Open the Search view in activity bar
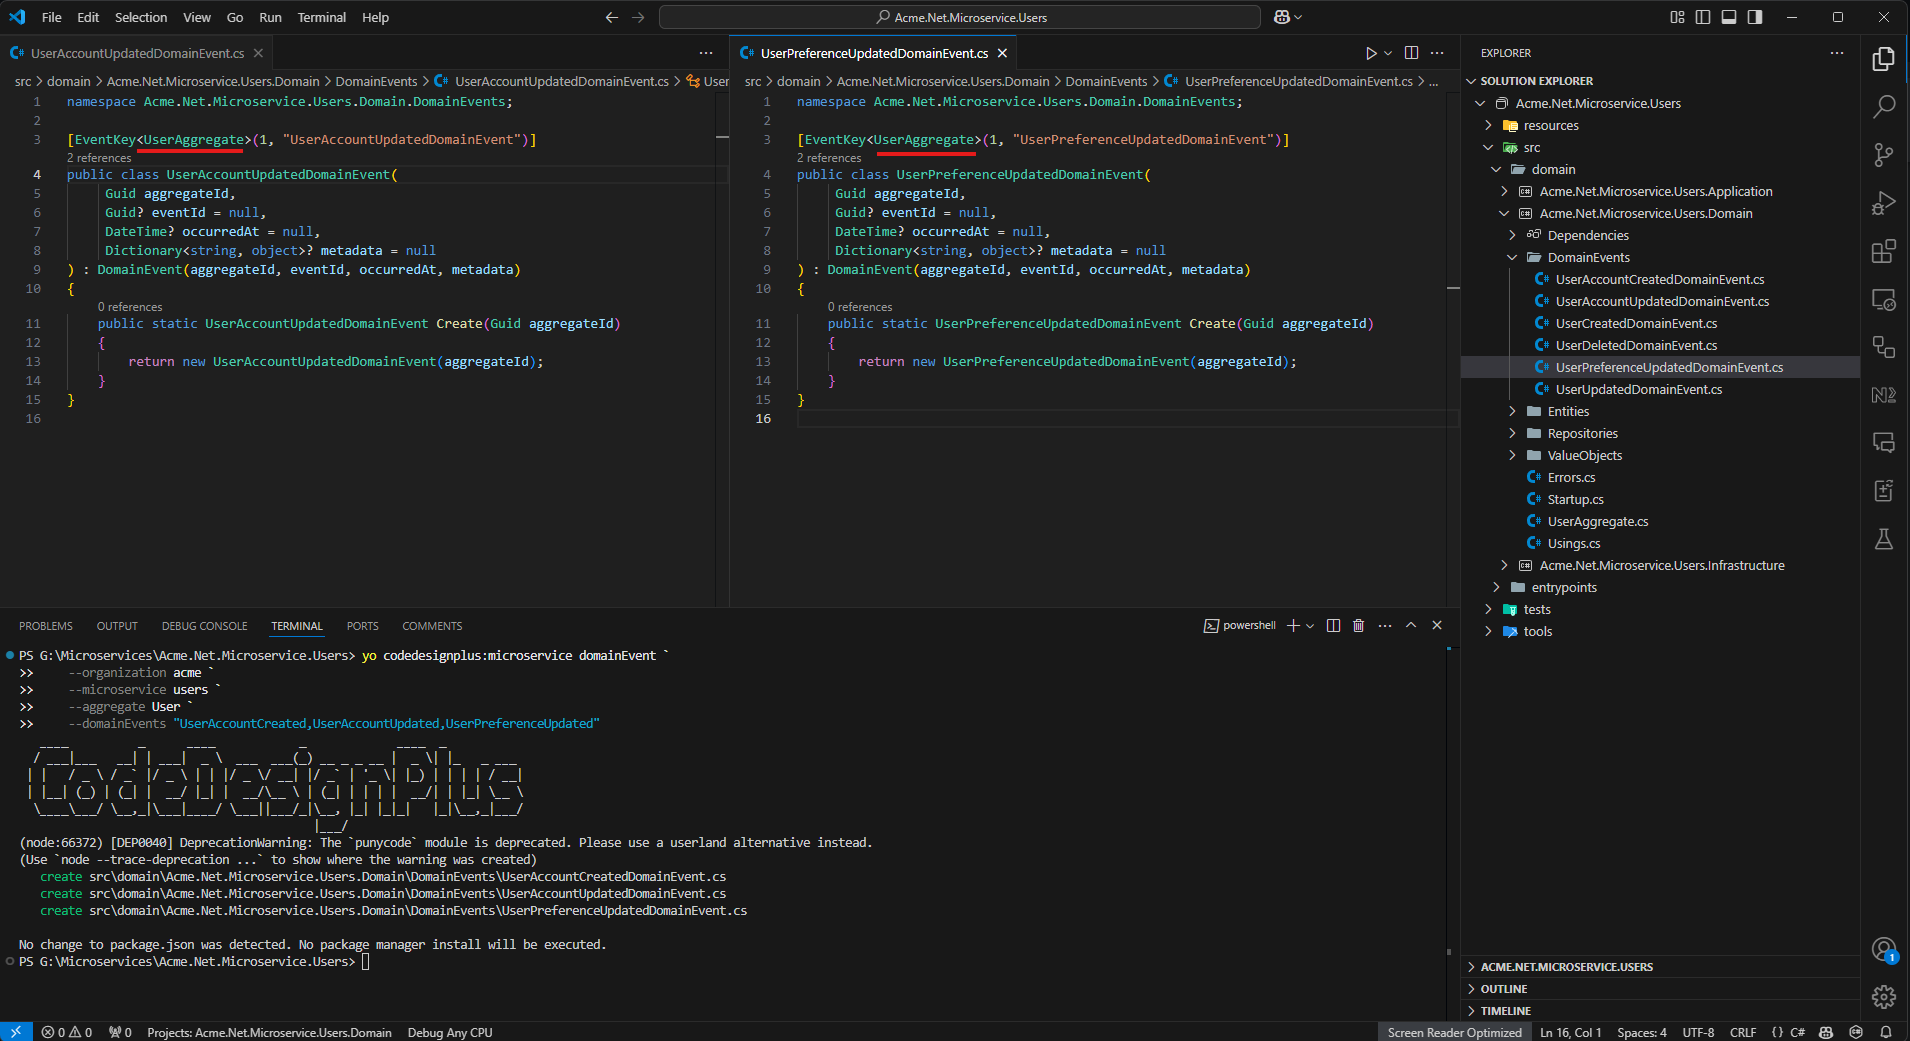The height and width of the screenshot is (1041, 1910). click(x=1884, y=107)
